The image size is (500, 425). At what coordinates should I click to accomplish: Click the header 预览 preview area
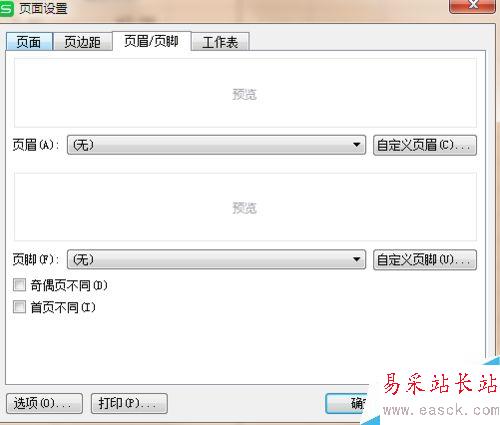click(245, 93)
